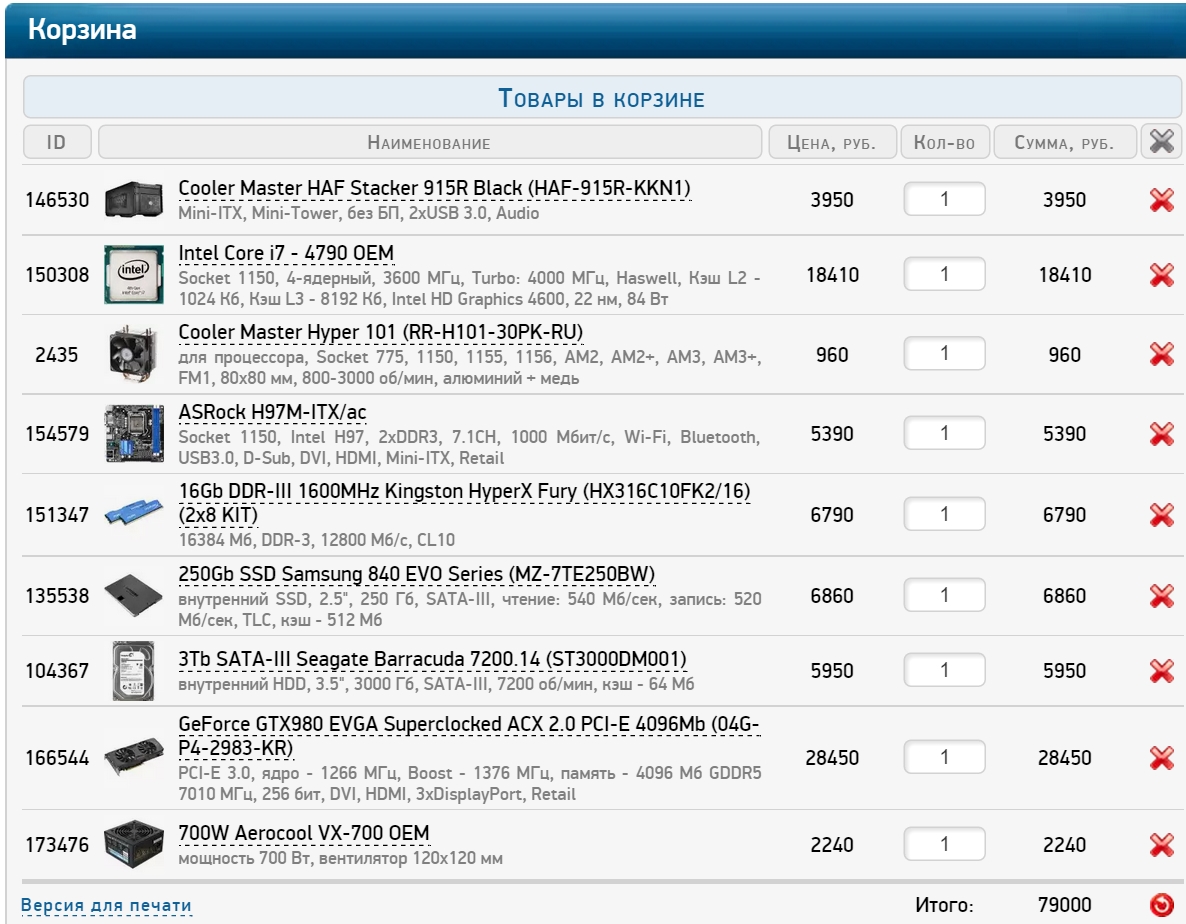Open 250Gb SSD Samsung 840 EVO link
This screenshot has width=1186, height=924.
tap(417, 575)
